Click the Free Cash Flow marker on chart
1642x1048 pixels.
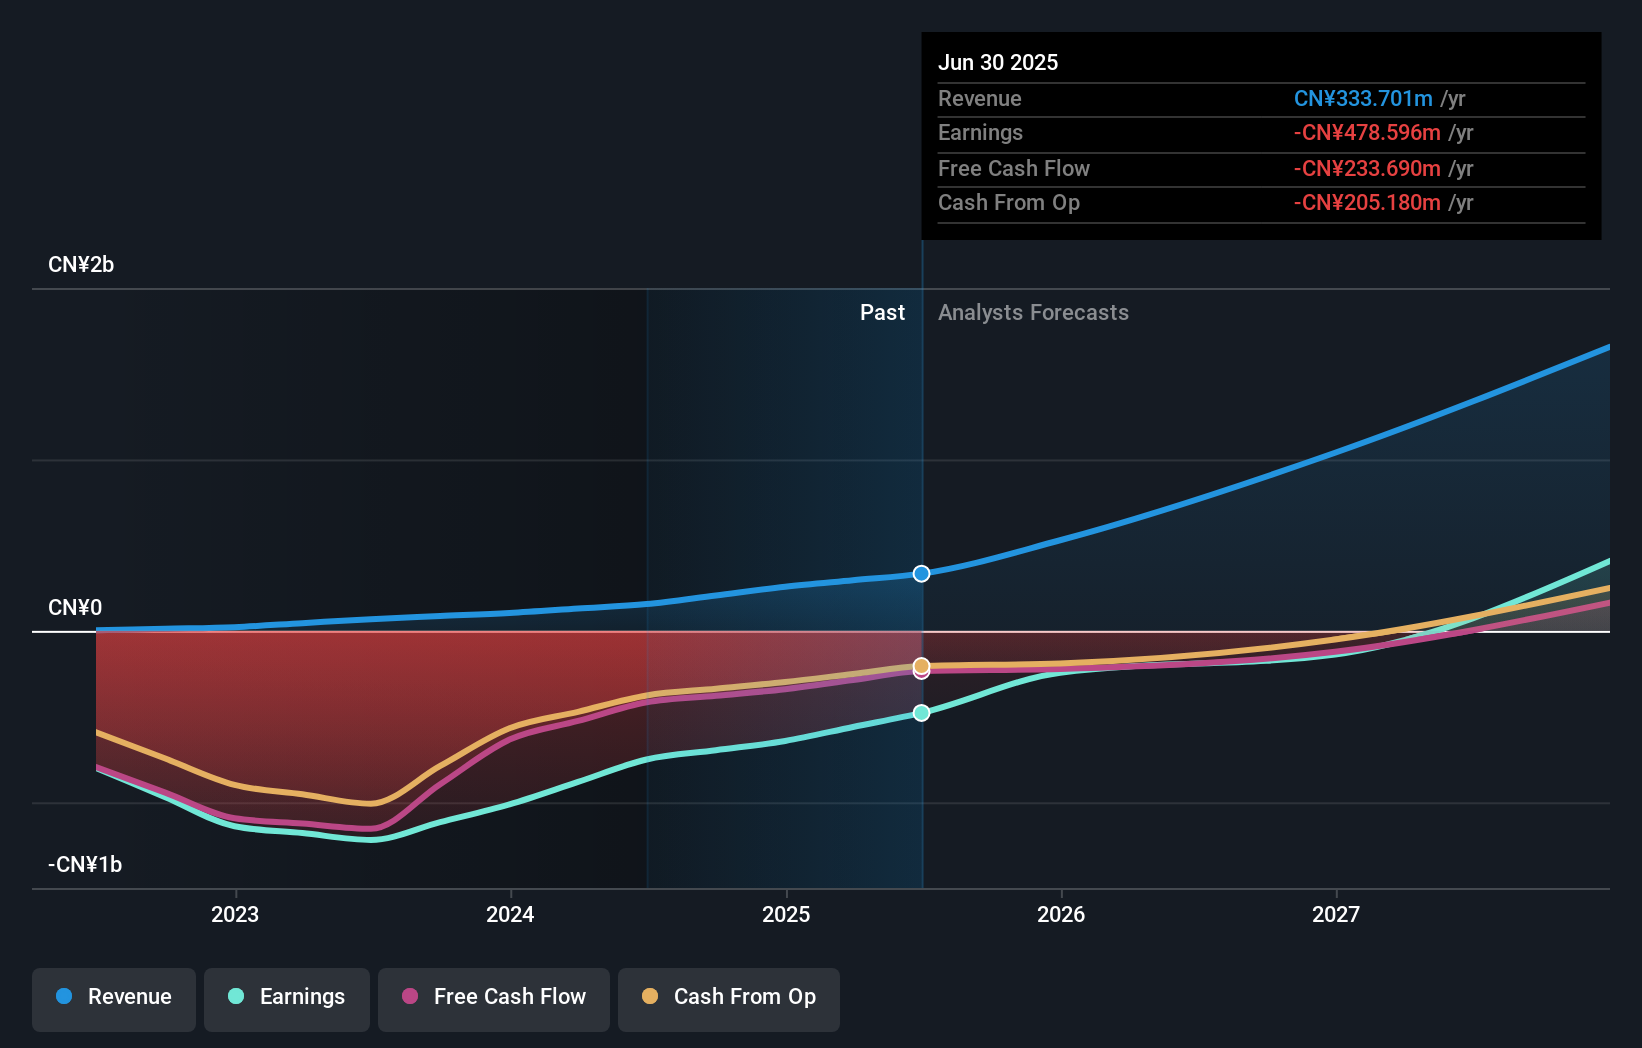[921, 672]
